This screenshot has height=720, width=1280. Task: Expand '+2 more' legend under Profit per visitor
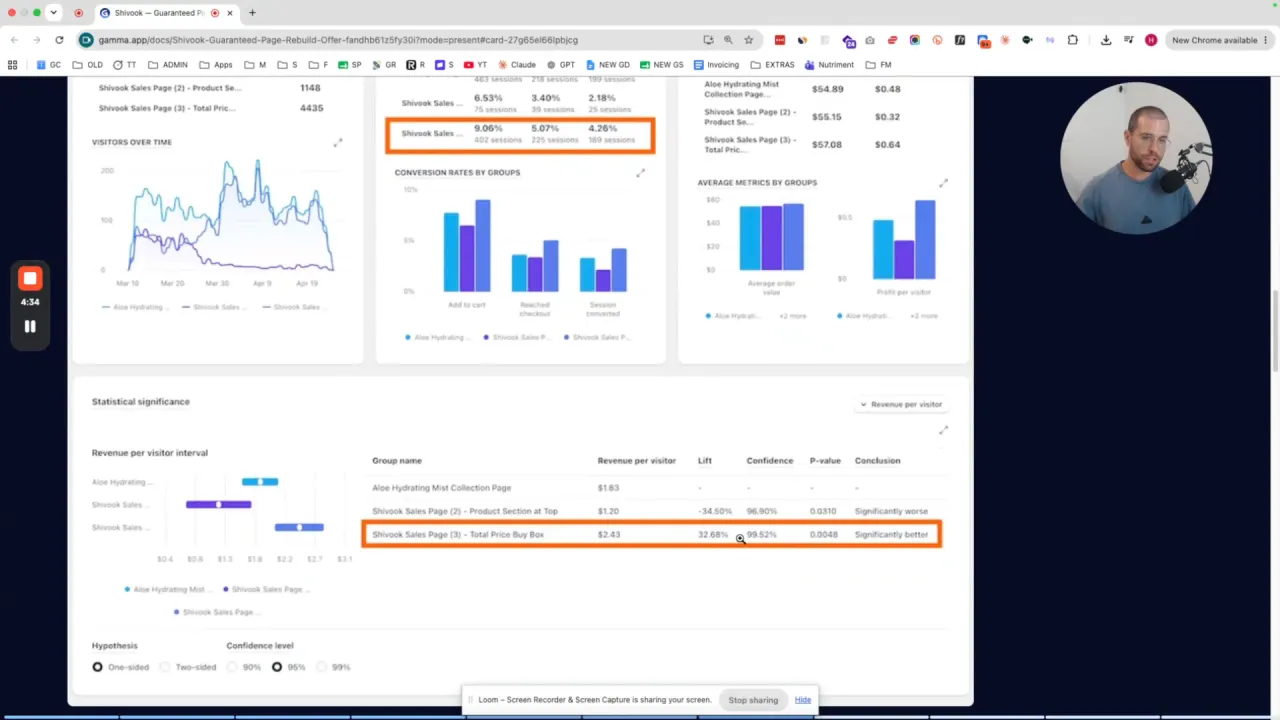click(924, 316)
